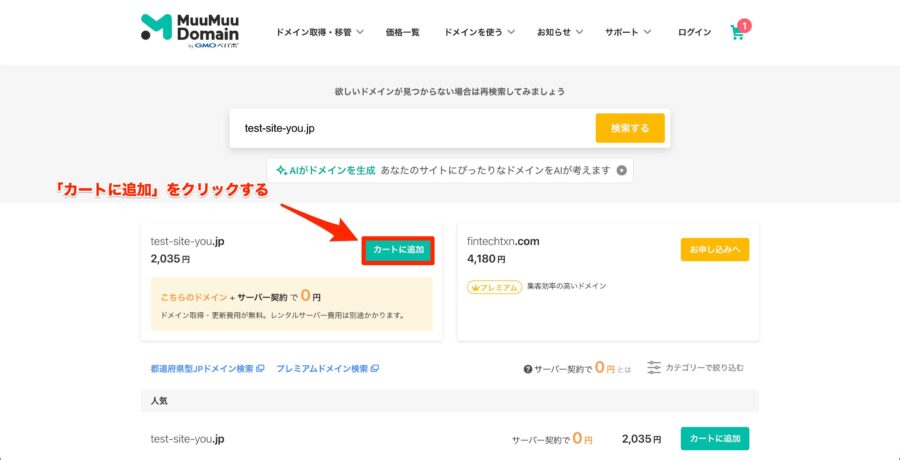Click the question mark help icon

(527, 369)
